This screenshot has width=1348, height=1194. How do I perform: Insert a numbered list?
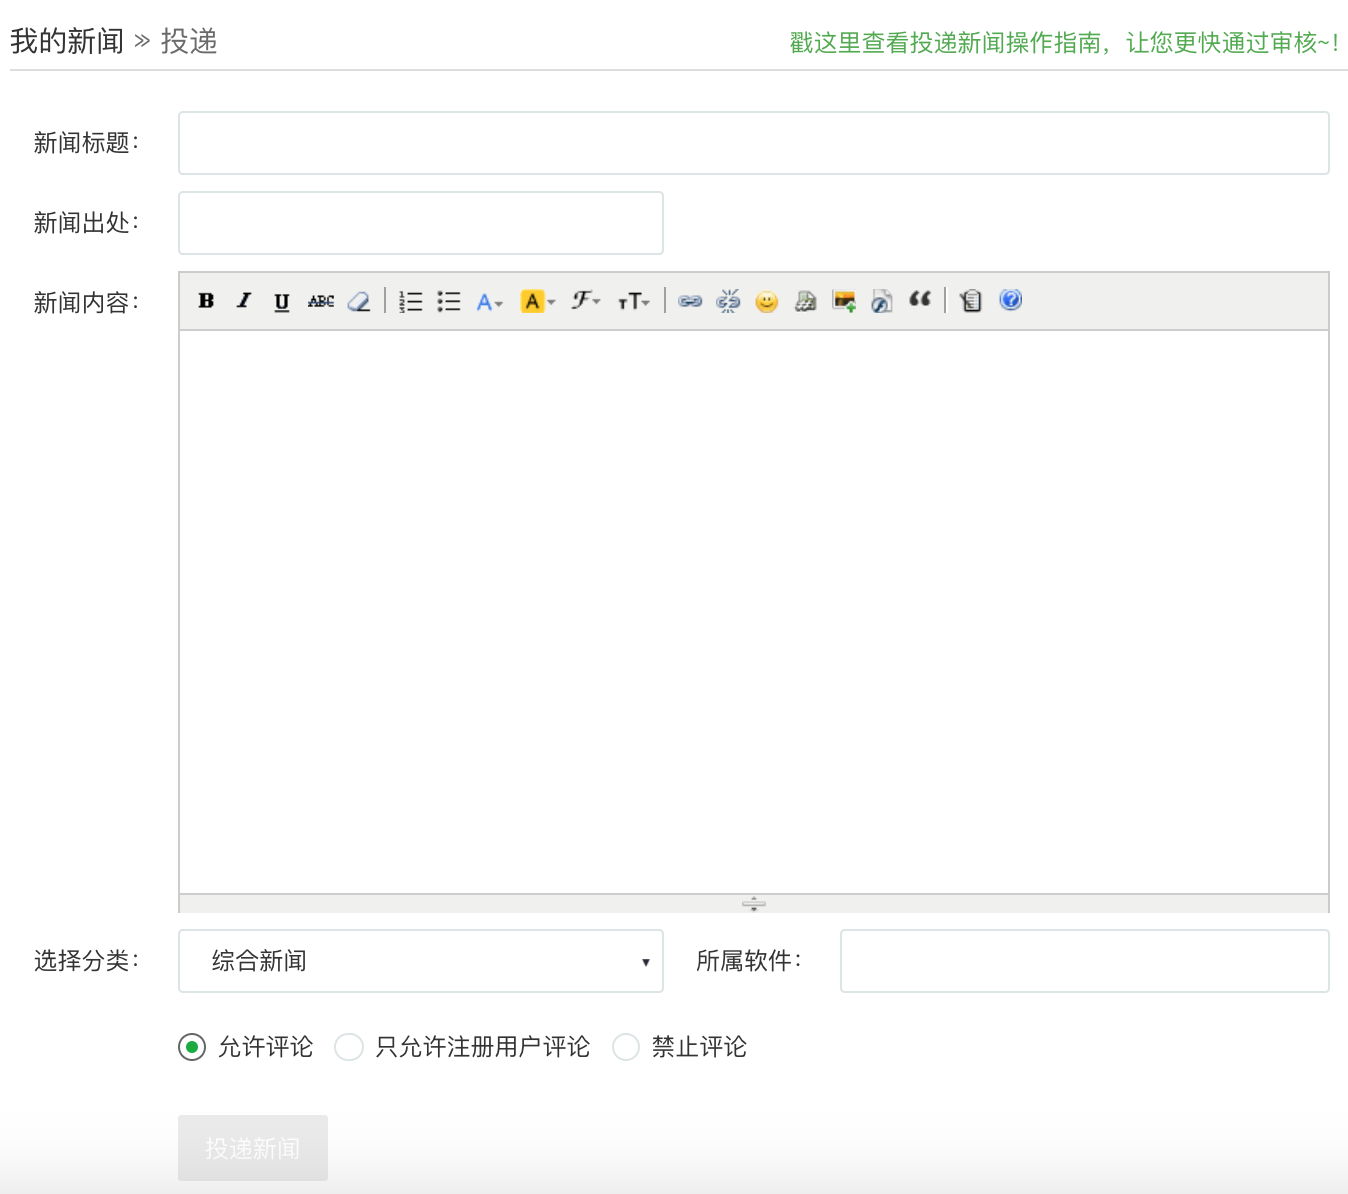tap(410, 301)
